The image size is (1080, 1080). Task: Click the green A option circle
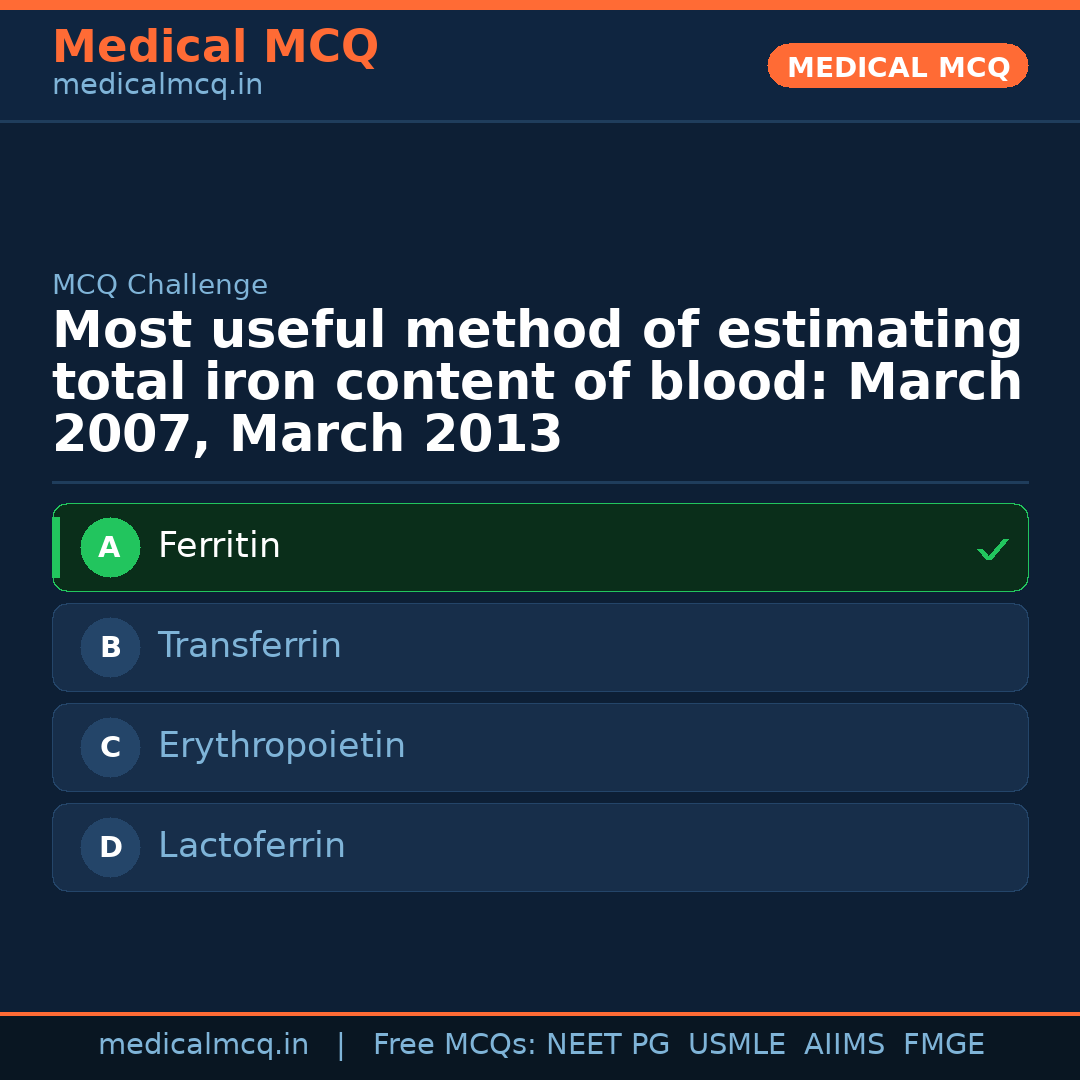110,547
